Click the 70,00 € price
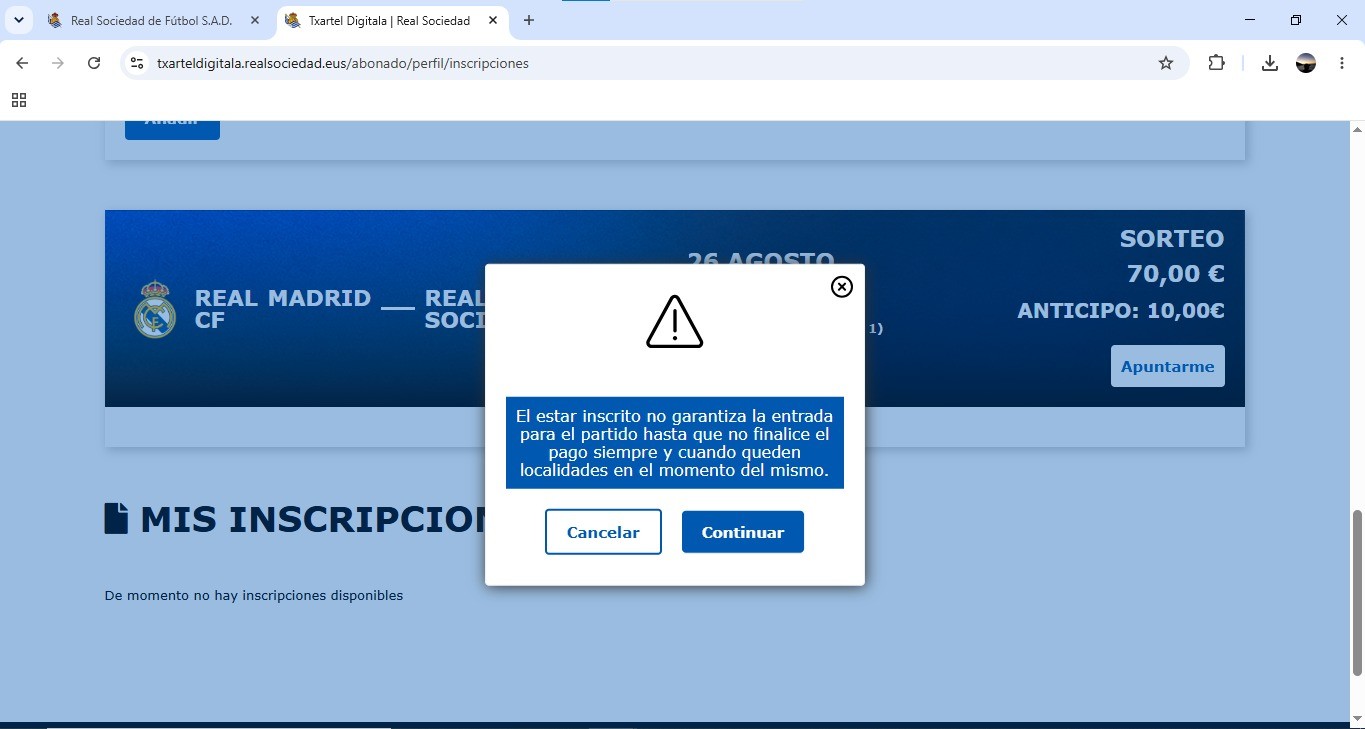 click(1176, 274)
